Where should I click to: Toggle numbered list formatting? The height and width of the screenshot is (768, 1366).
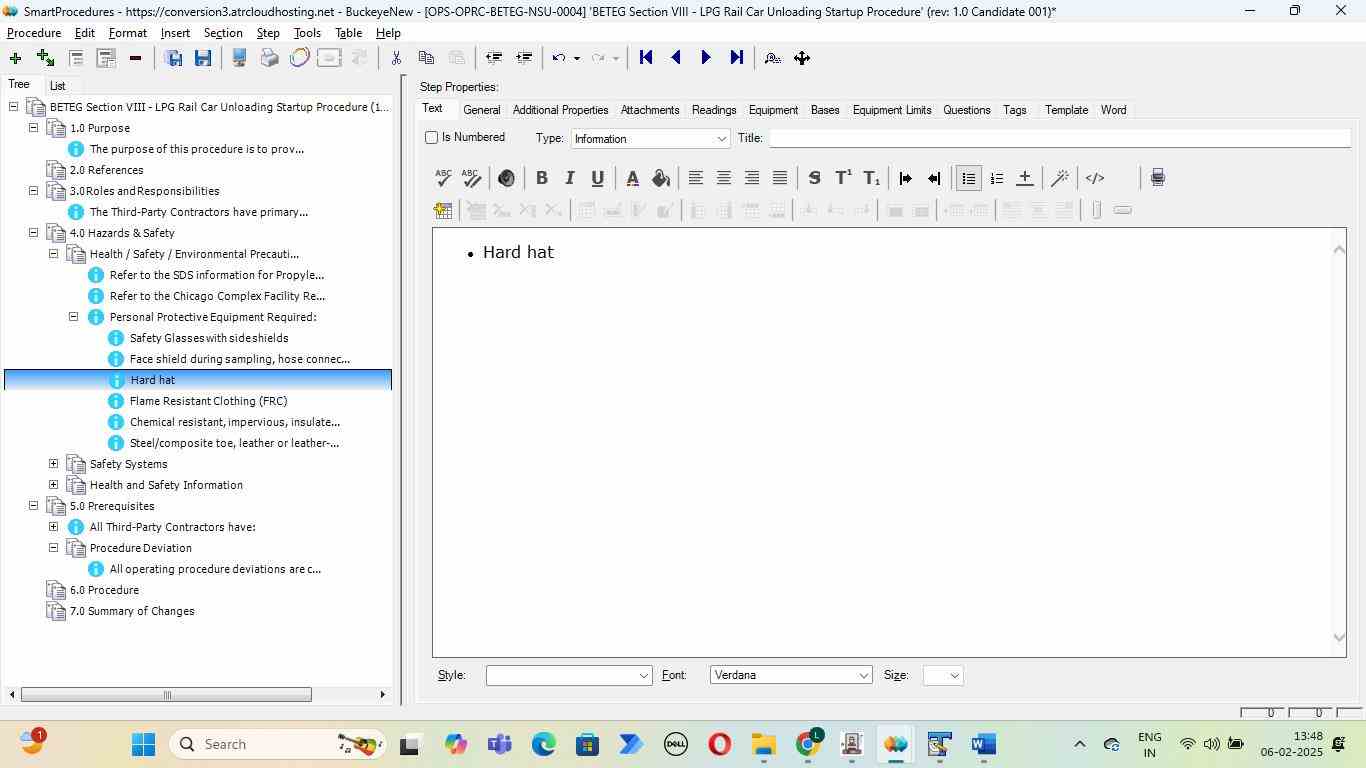tap(996, 178)
